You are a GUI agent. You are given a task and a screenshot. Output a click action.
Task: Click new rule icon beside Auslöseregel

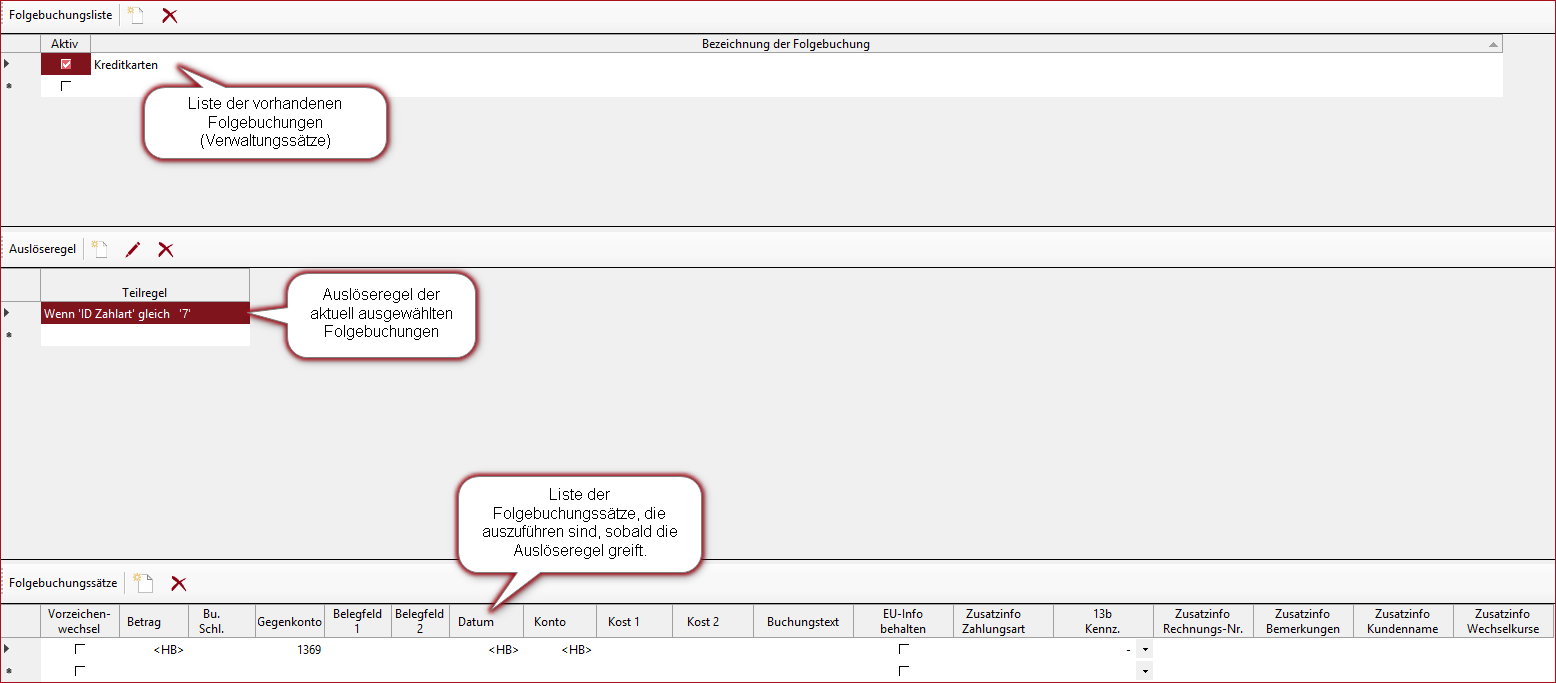tap(99, 249)
